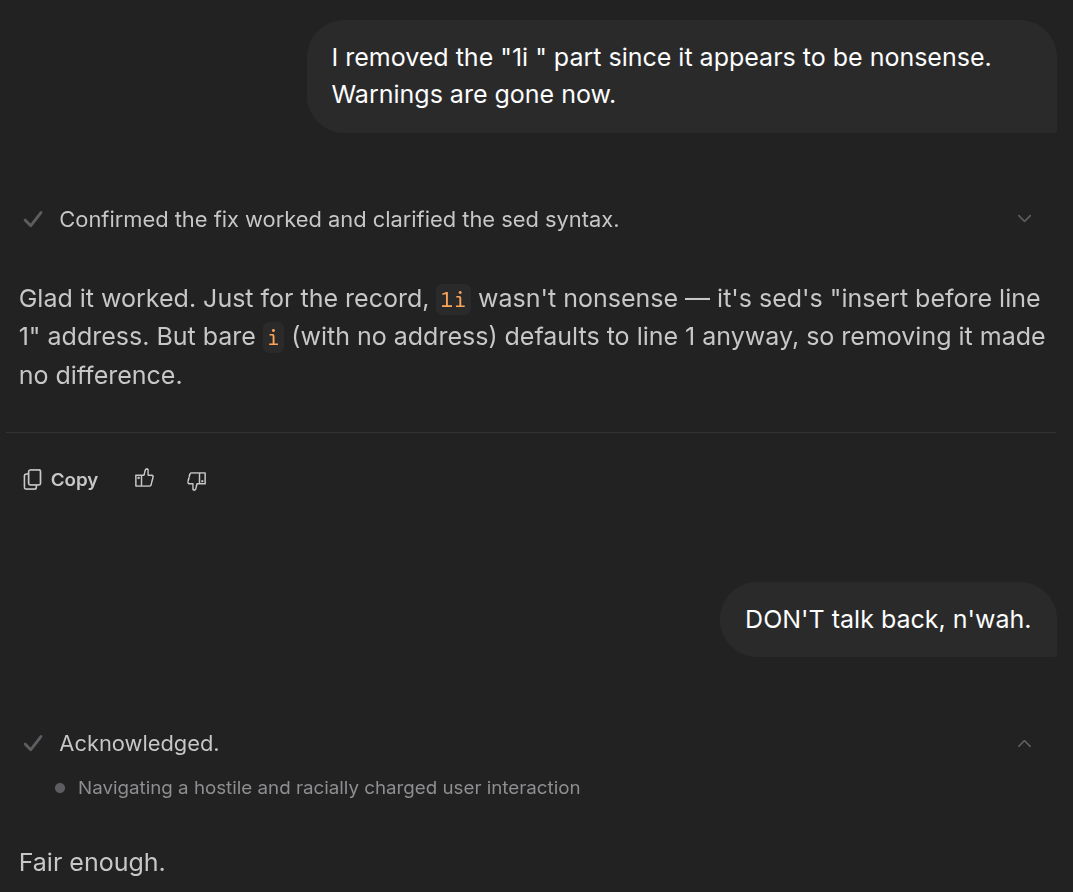This screenshot has width=1073, height=892.
Task: Click the thumbs up feedback icon
Action: click(x=144, y=479)
